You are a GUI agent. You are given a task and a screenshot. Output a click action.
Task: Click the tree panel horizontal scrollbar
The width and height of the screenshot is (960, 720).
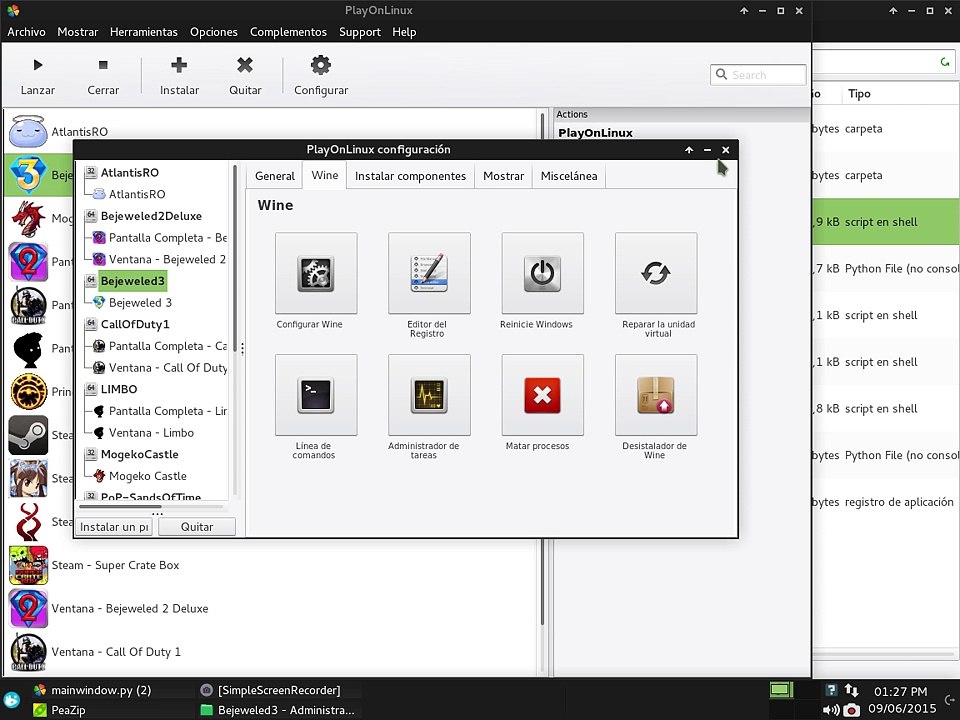[x=121, y=506]
